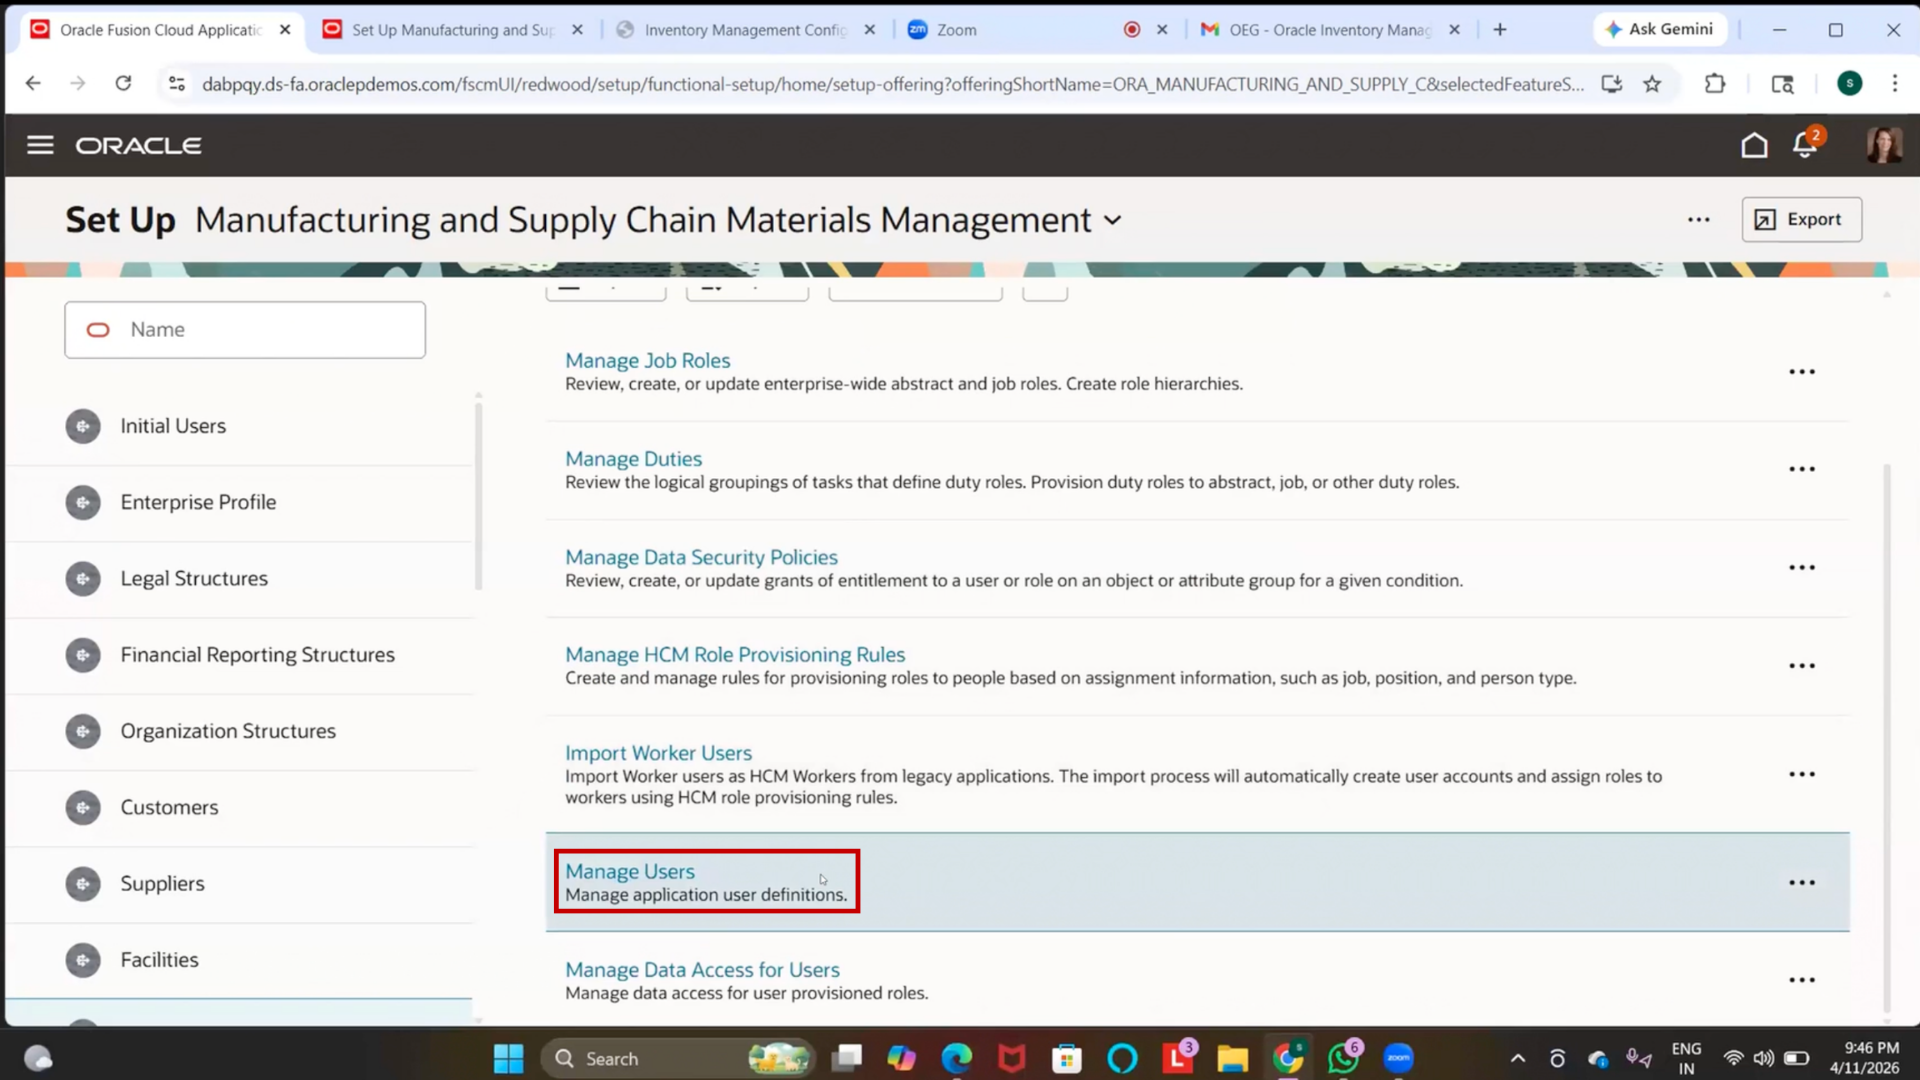Open actions menu for HCM Role Provisioning Rules
The image size is (1920, 1080).
1802,666
